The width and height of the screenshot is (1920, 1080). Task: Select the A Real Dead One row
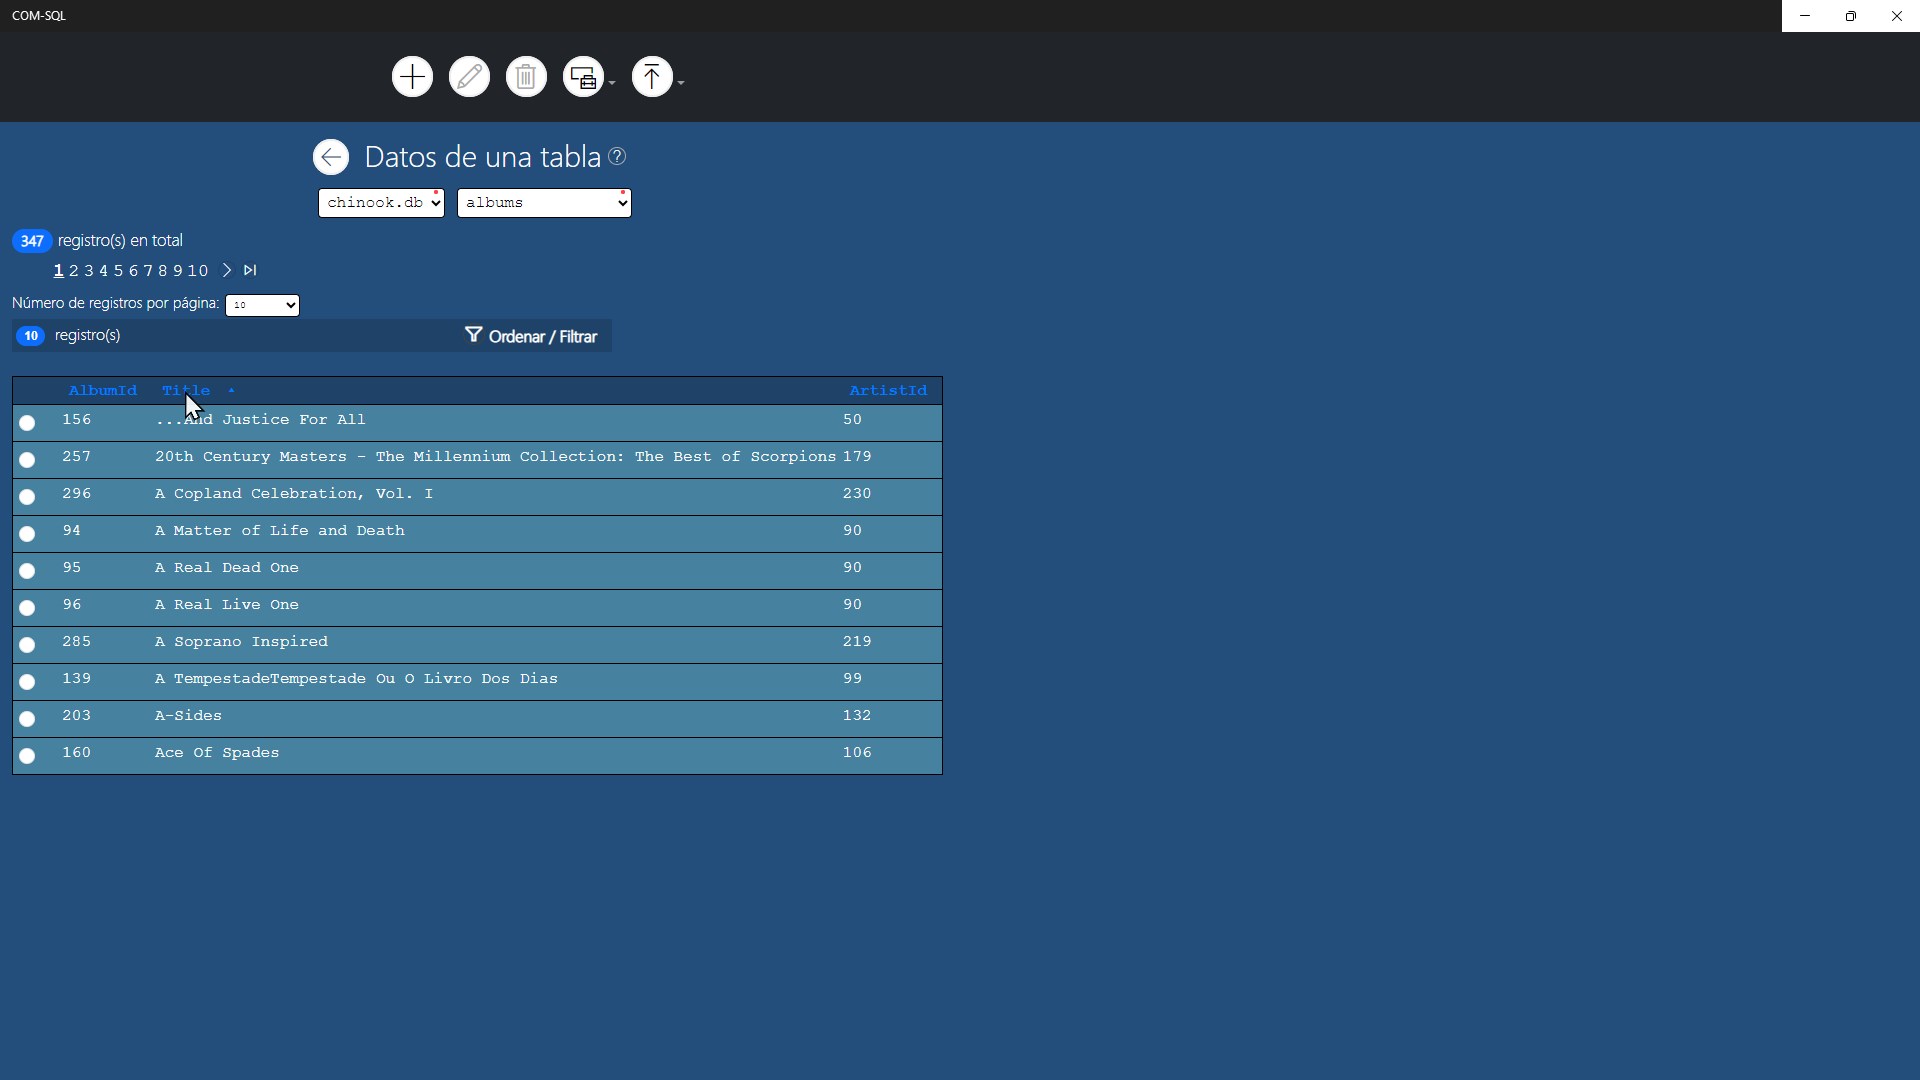click(27, 571)
